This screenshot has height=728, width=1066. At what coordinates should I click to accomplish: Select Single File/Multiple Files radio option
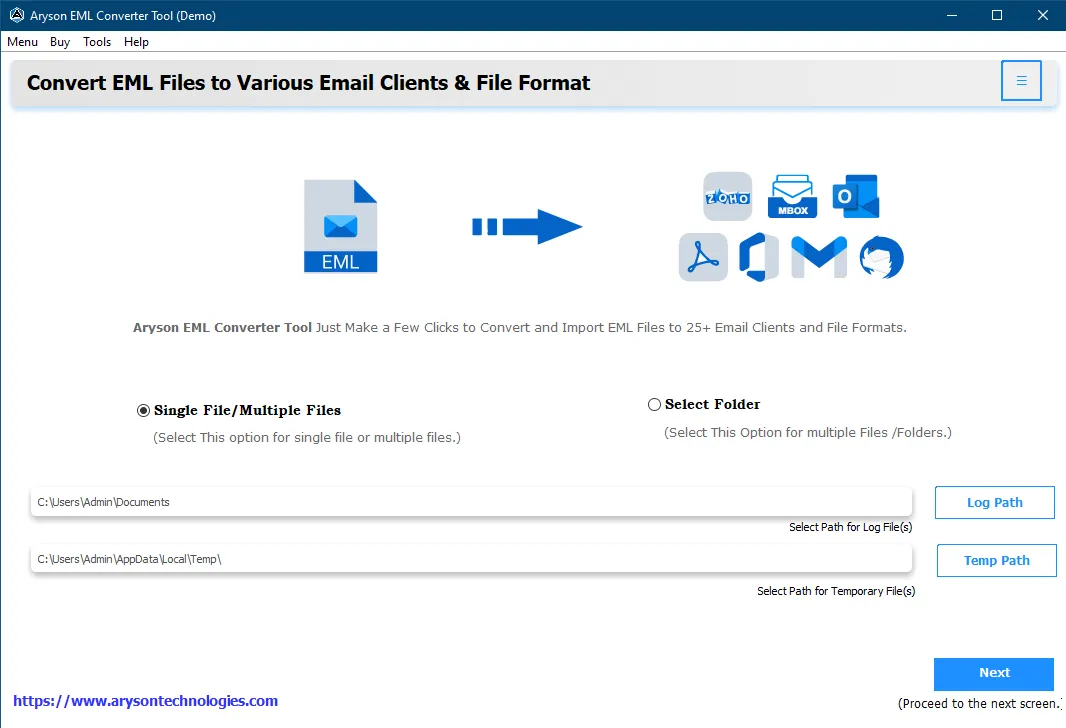(x=143, y=411)
